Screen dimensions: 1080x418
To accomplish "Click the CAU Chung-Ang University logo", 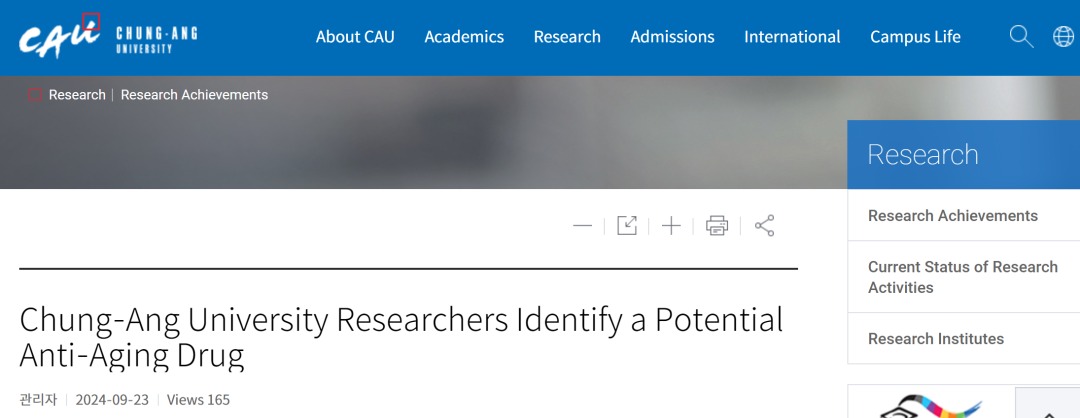I will [108, 38].
